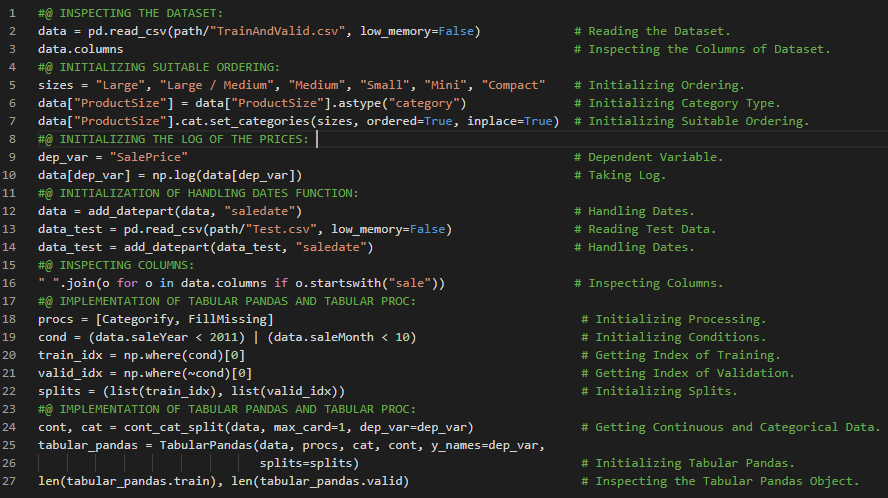Click the astype("category") call
The height and width of the screenshot is (498, 888).
click(x=393, y=103)
